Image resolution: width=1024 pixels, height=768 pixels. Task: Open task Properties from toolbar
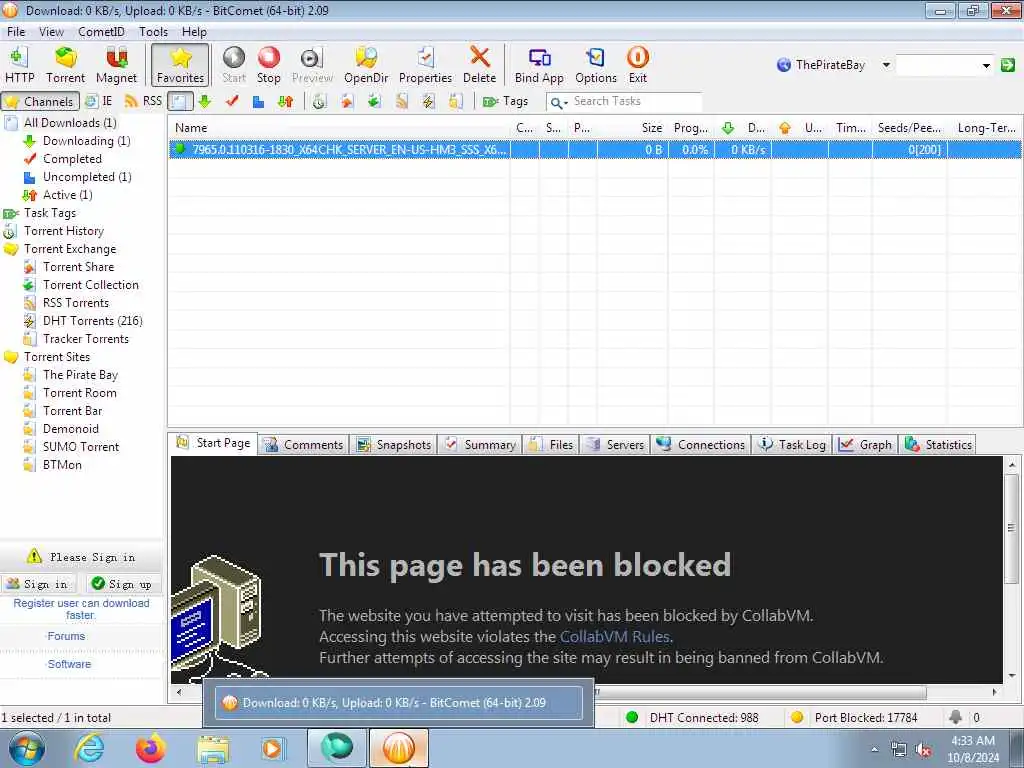(425, 65)
